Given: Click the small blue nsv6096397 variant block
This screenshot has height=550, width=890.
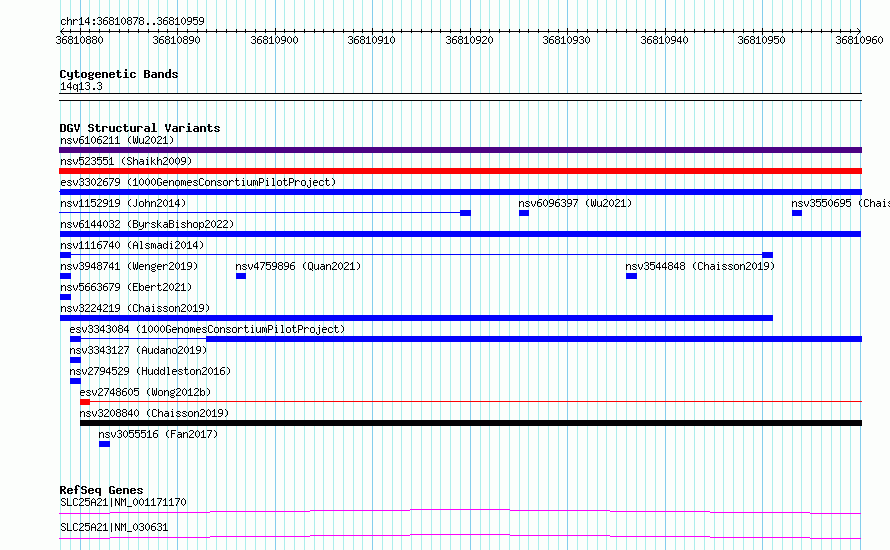Looking at the screenshot, I should (524, 213).
